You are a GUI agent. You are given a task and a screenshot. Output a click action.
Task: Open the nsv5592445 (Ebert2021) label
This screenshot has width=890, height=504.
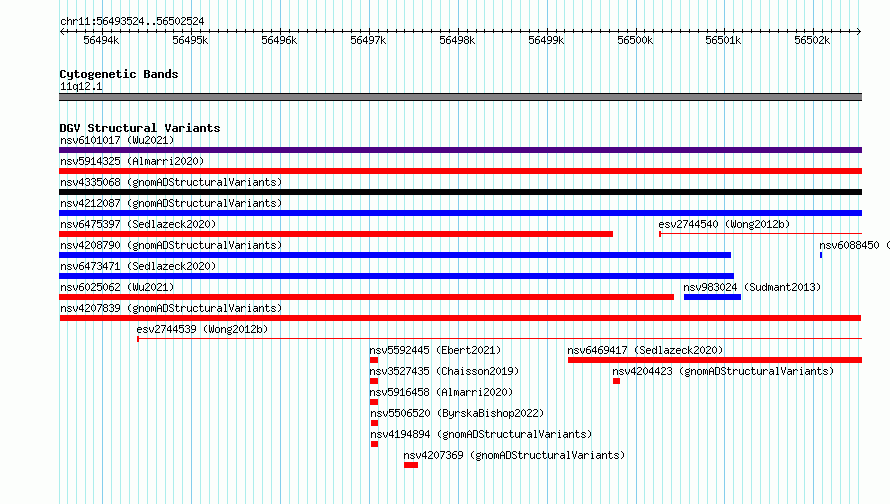click(435, 350)
